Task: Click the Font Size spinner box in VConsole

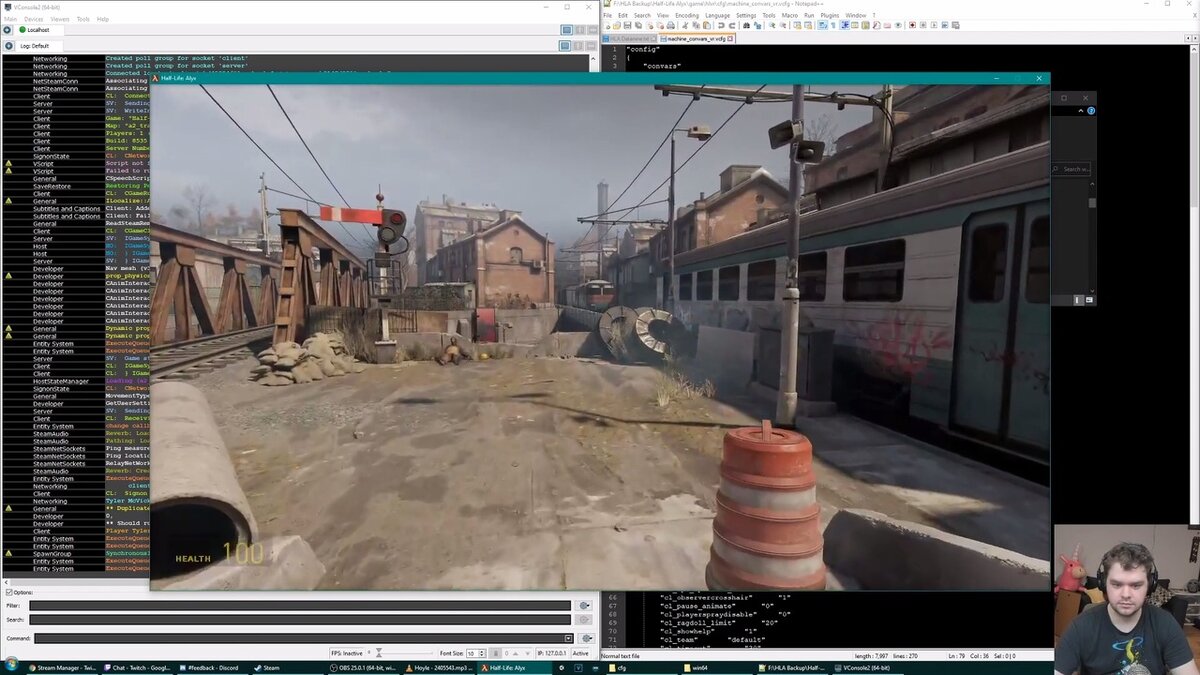Action: point(476,653)
